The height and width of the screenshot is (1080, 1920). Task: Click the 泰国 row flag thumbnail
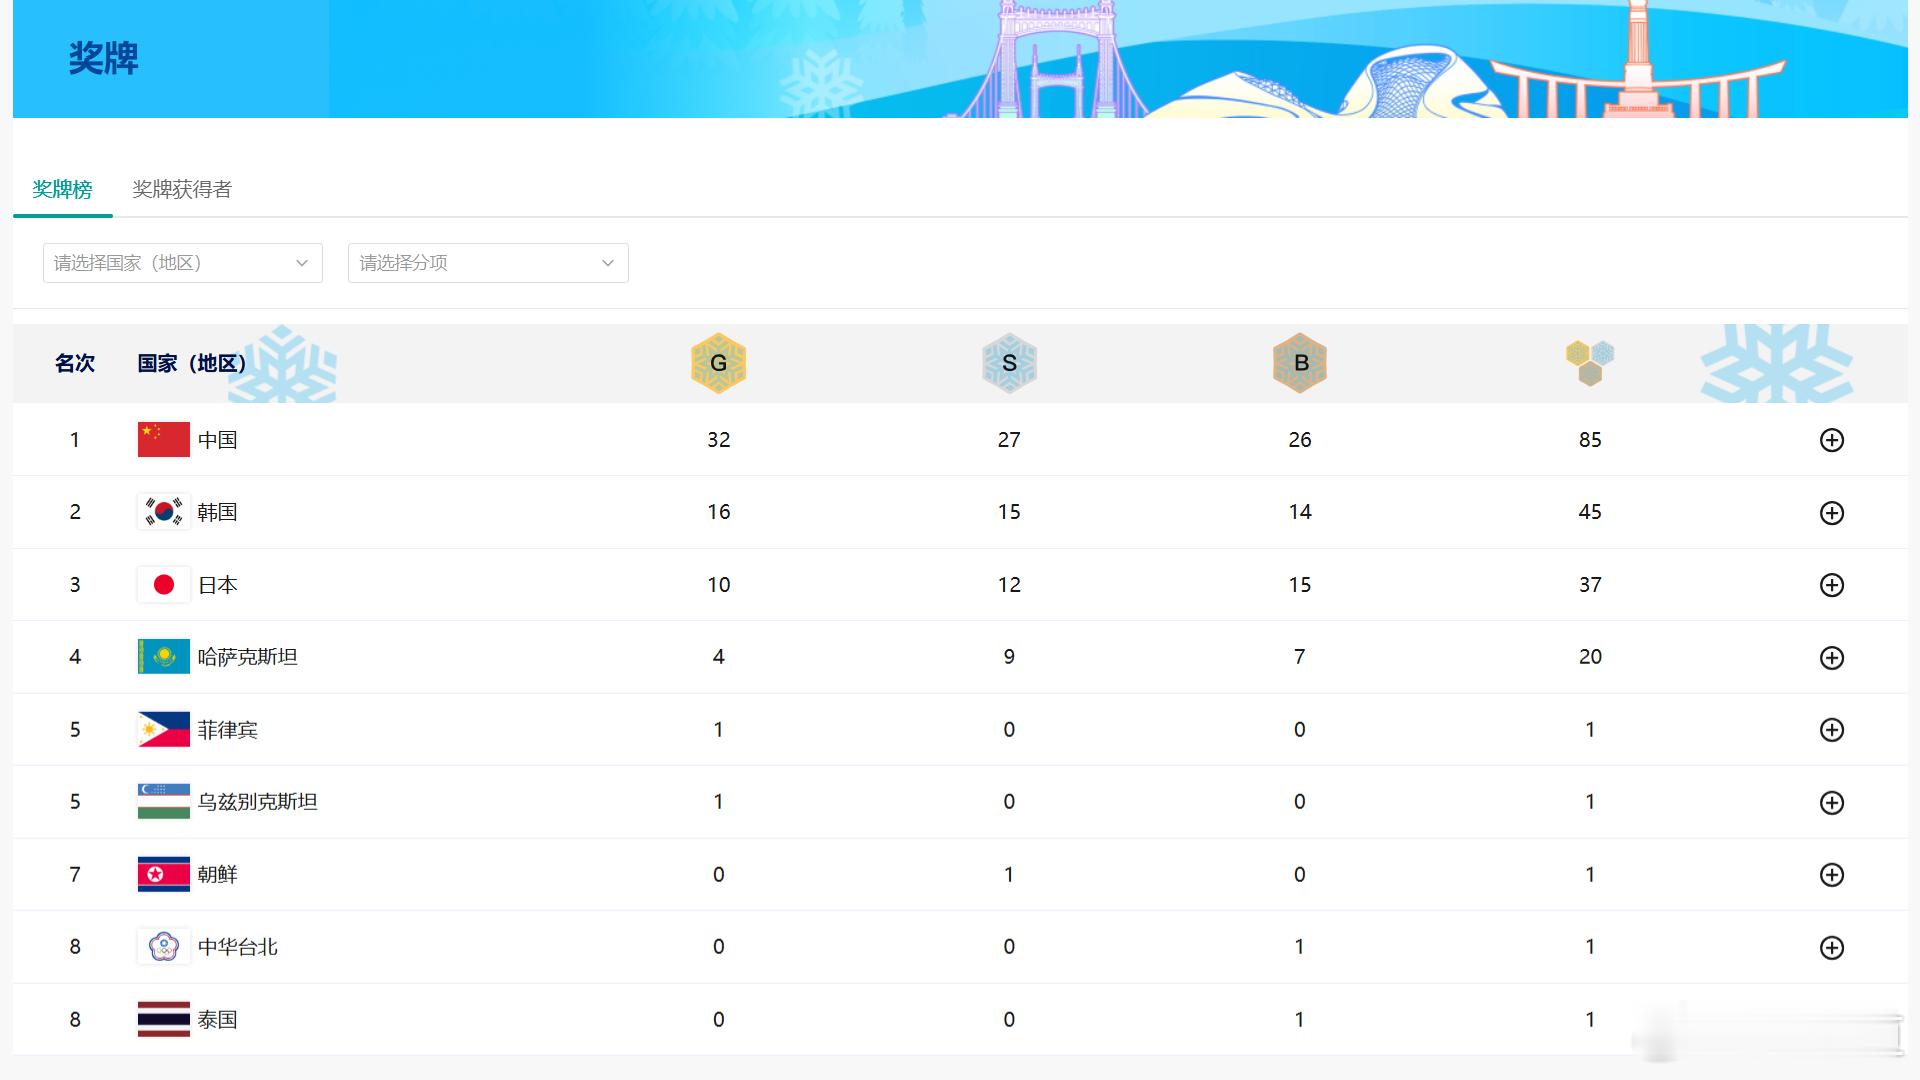[x=163, y=1020]
